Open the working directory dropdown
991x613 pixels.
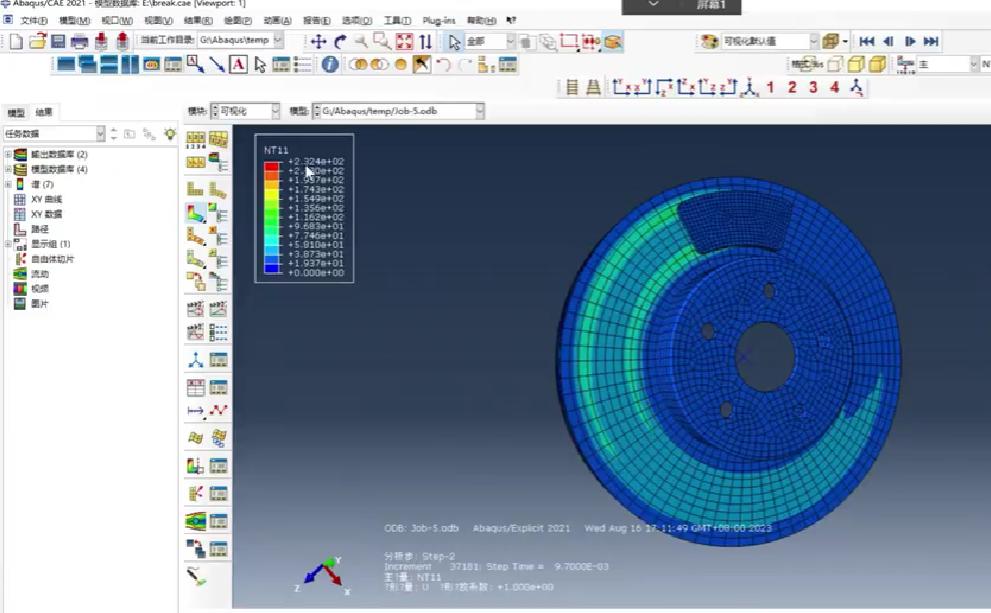point(277,40)
